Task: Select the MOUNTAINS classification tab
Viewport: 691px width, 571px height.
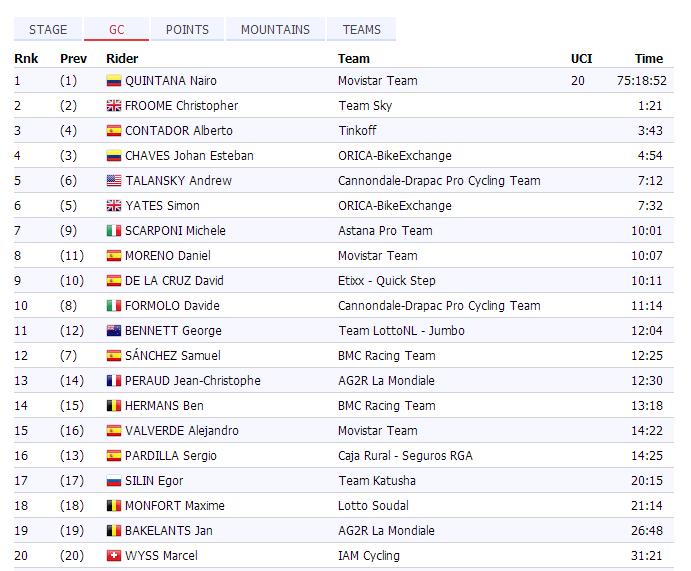Action: (275, 29)
